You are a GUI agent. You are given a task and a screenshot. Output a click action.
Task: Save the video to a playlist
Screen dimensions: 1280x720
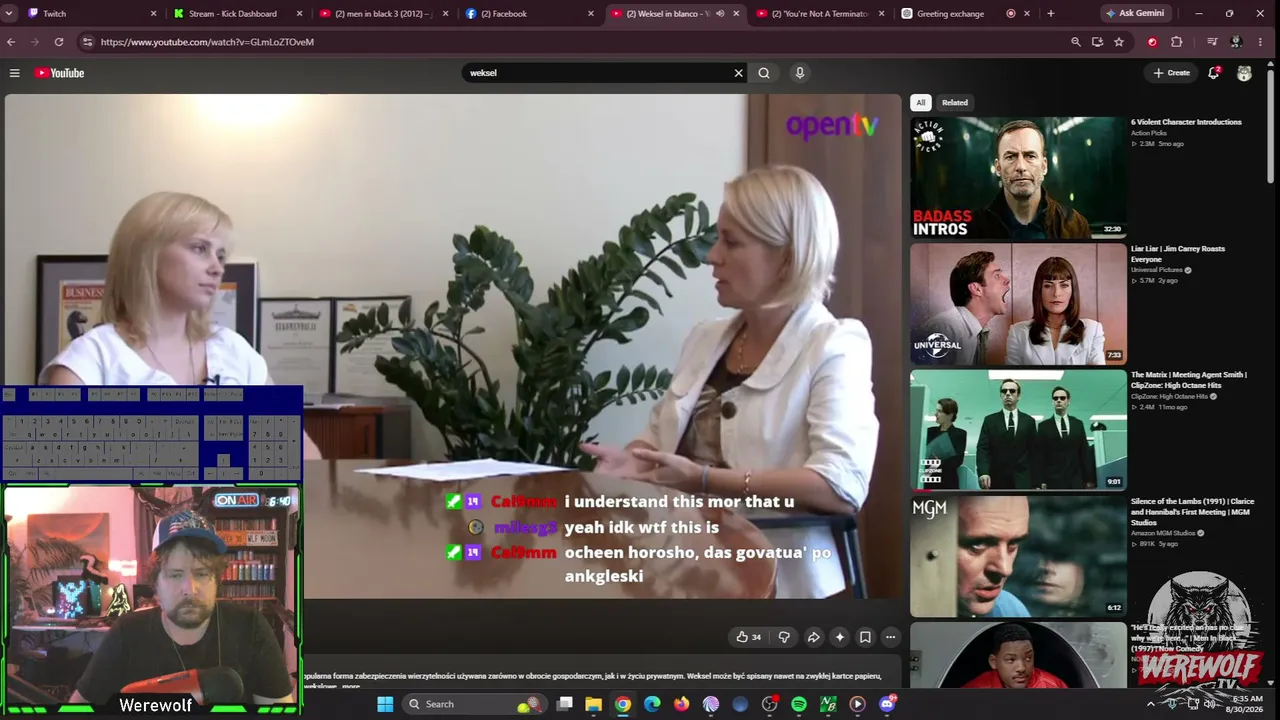pos(865,637)
